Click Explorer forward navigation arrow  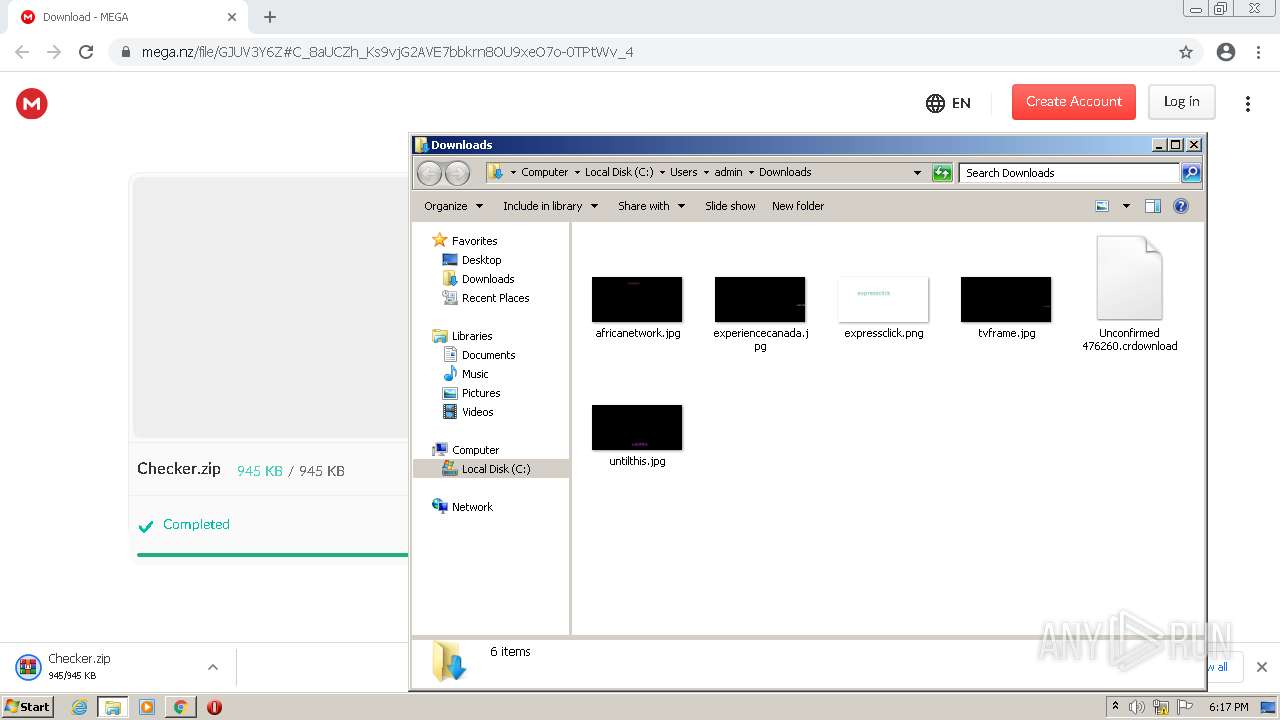click(457, 173)
